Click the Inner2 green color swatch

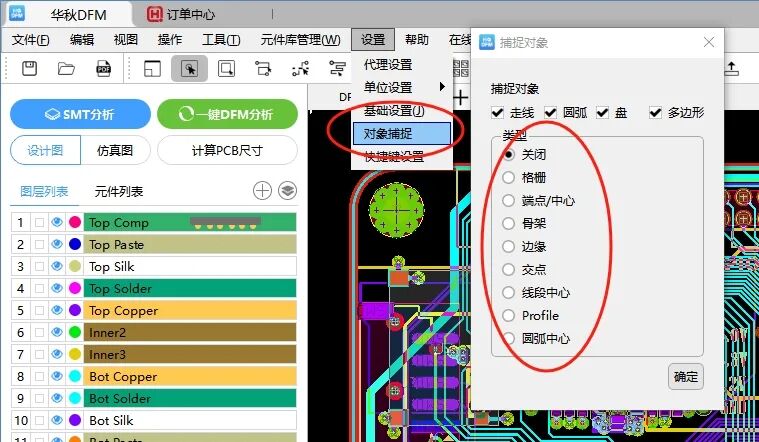(x=75, y=332)
